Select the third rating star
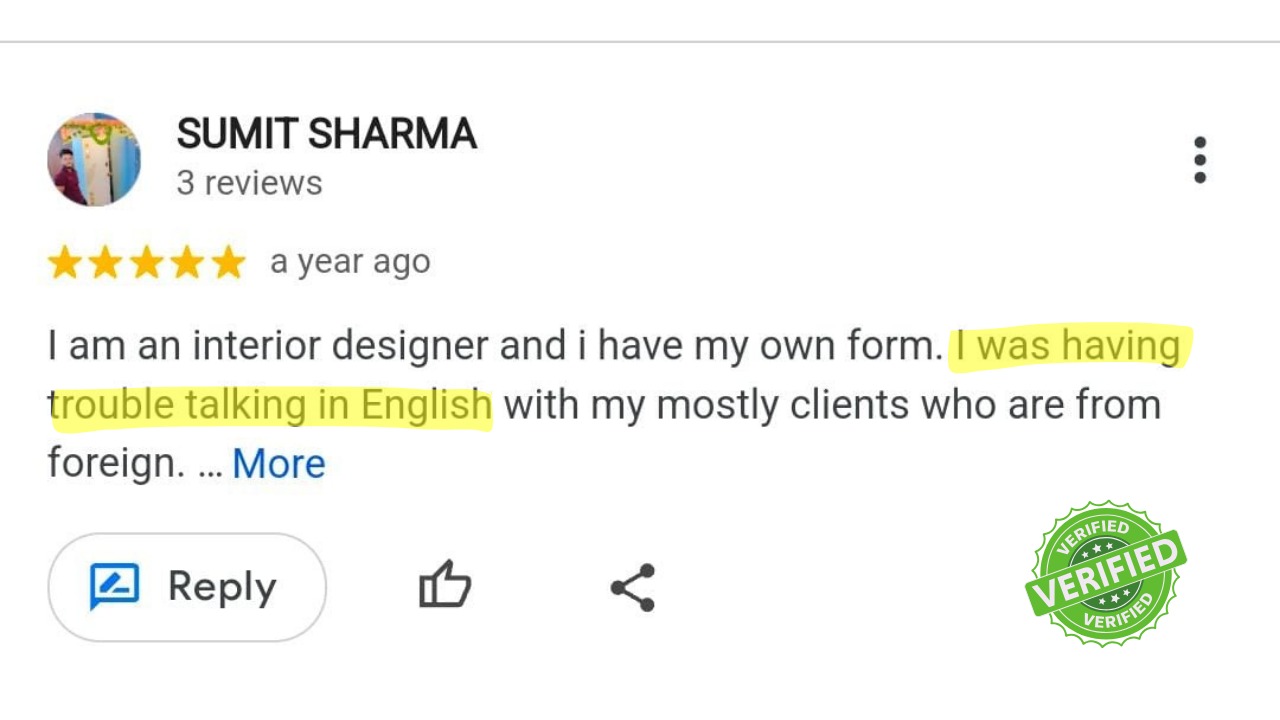This screenshot has height=720, width=1280. tap(147, 263)
